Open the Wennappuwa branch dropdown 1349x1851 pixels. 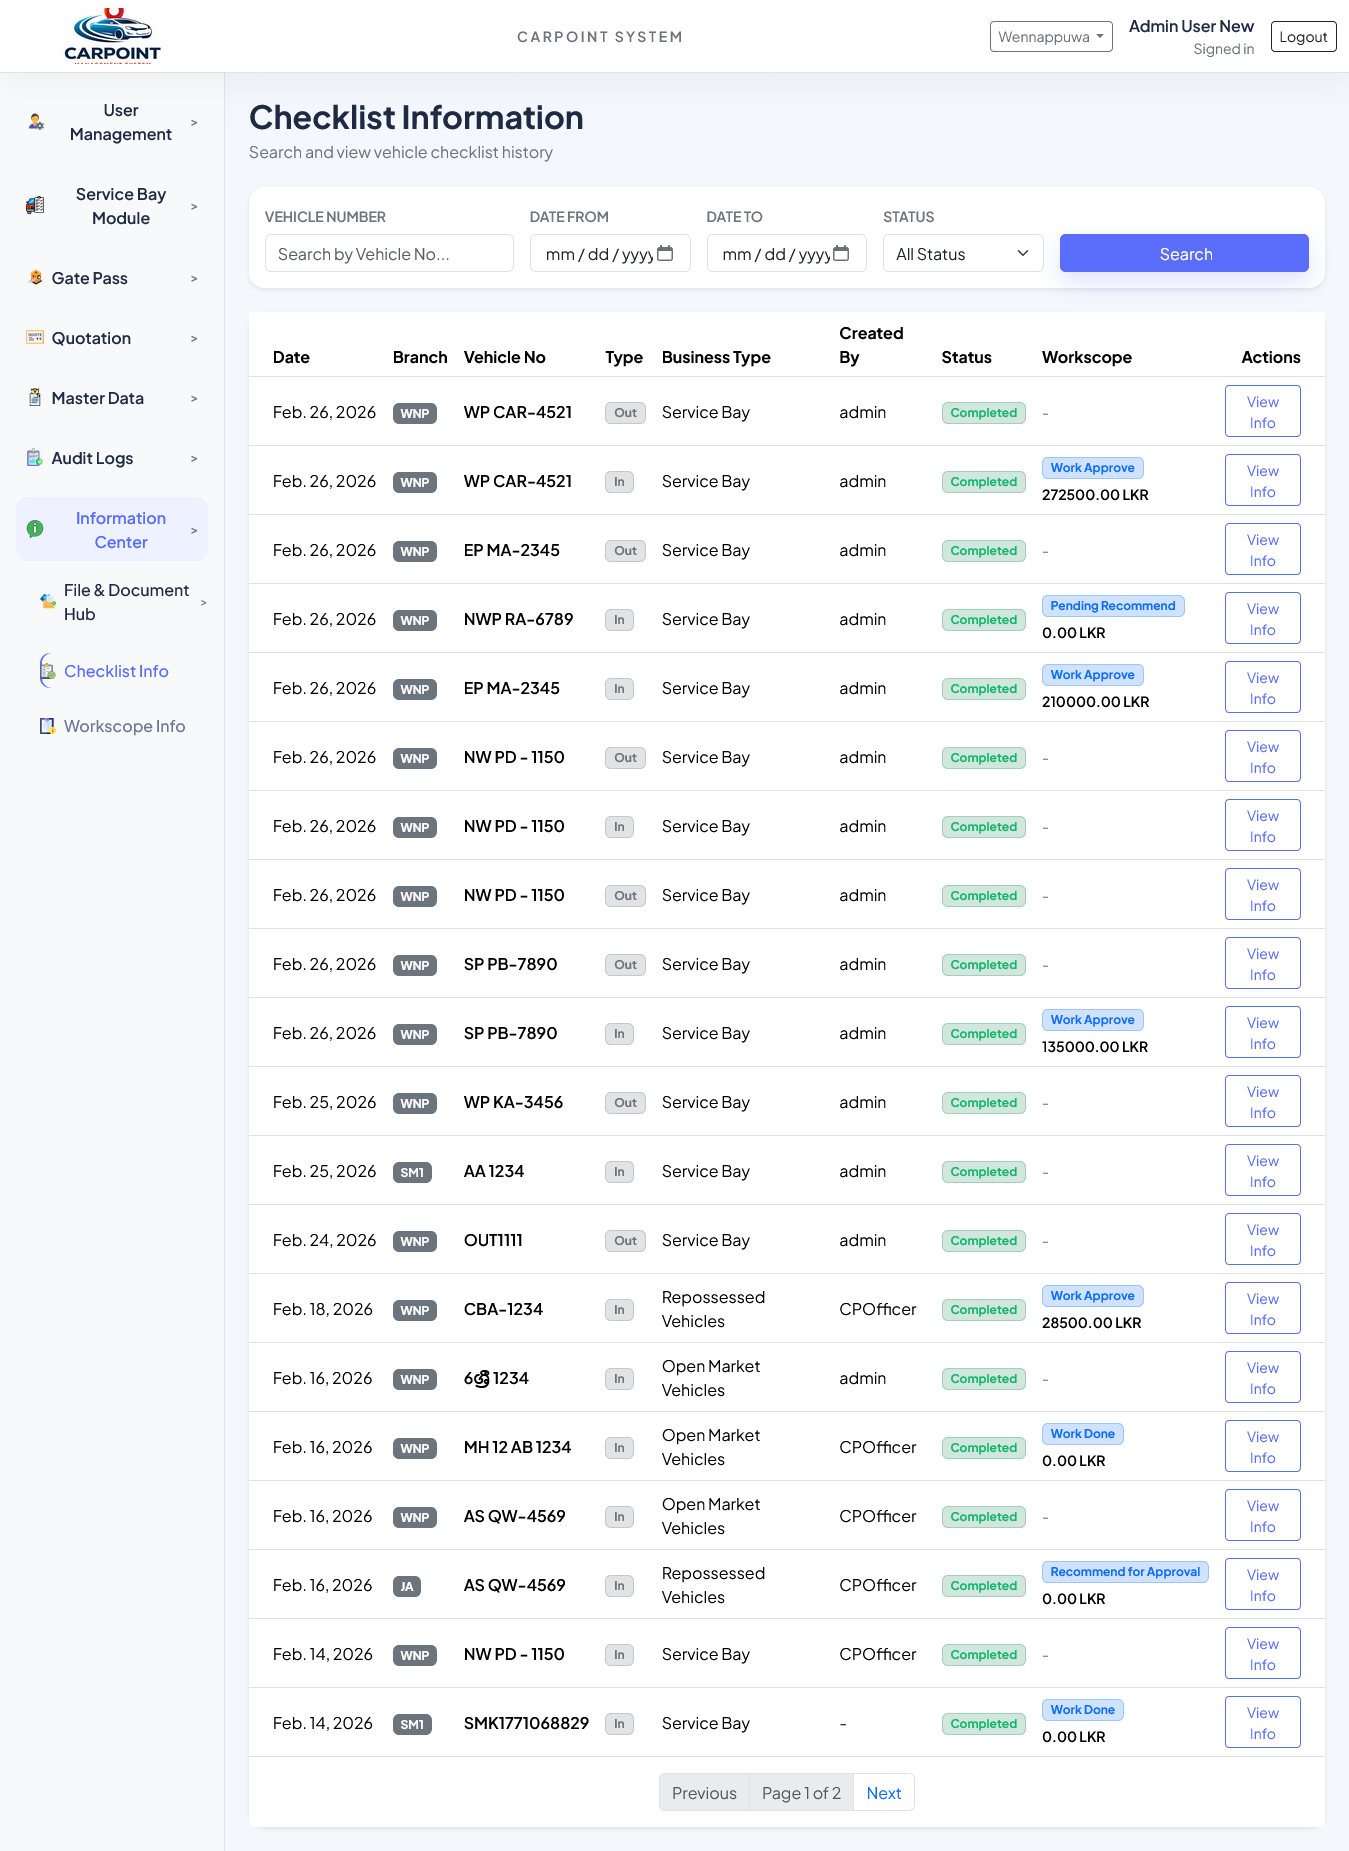pyautogui.click(x=1050, y=37)
